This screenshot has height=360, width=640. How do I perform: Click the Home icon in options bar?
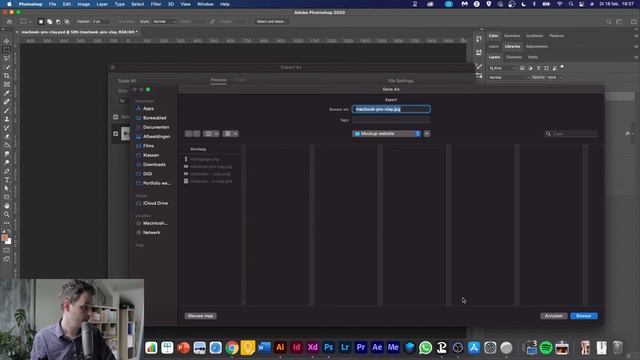click(x=9, y=22)
